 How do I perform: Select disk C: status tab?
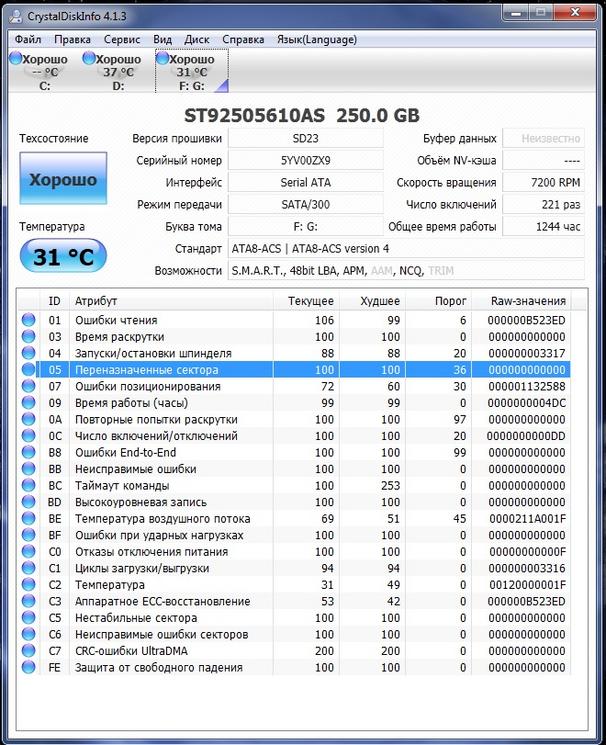[45, 72]
